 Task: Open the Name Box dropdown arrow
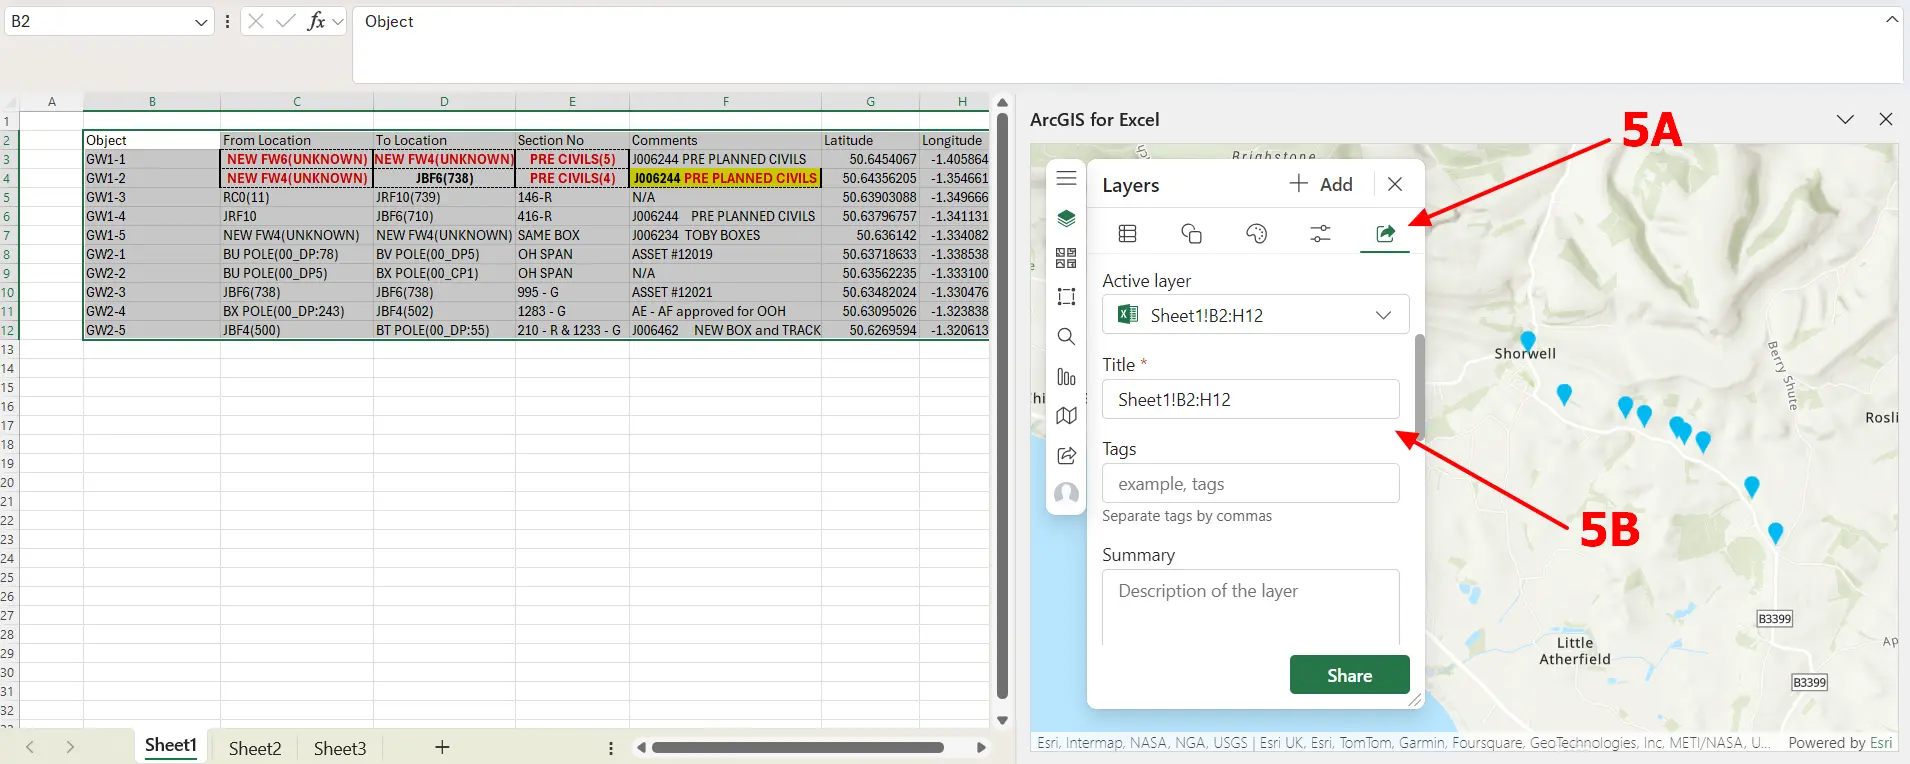[201, 22]
